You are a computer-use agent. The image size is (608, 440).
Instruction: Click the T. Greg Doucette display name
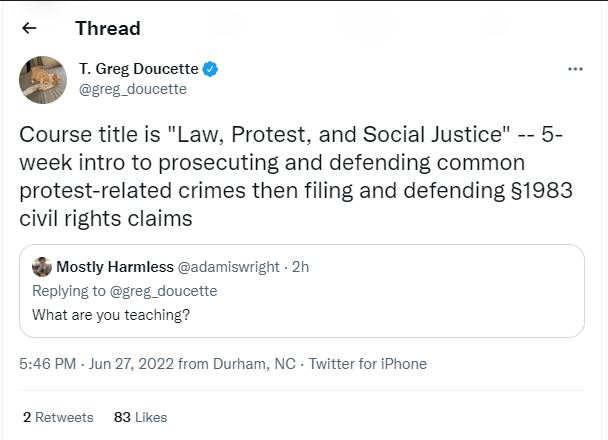[138, 69]
